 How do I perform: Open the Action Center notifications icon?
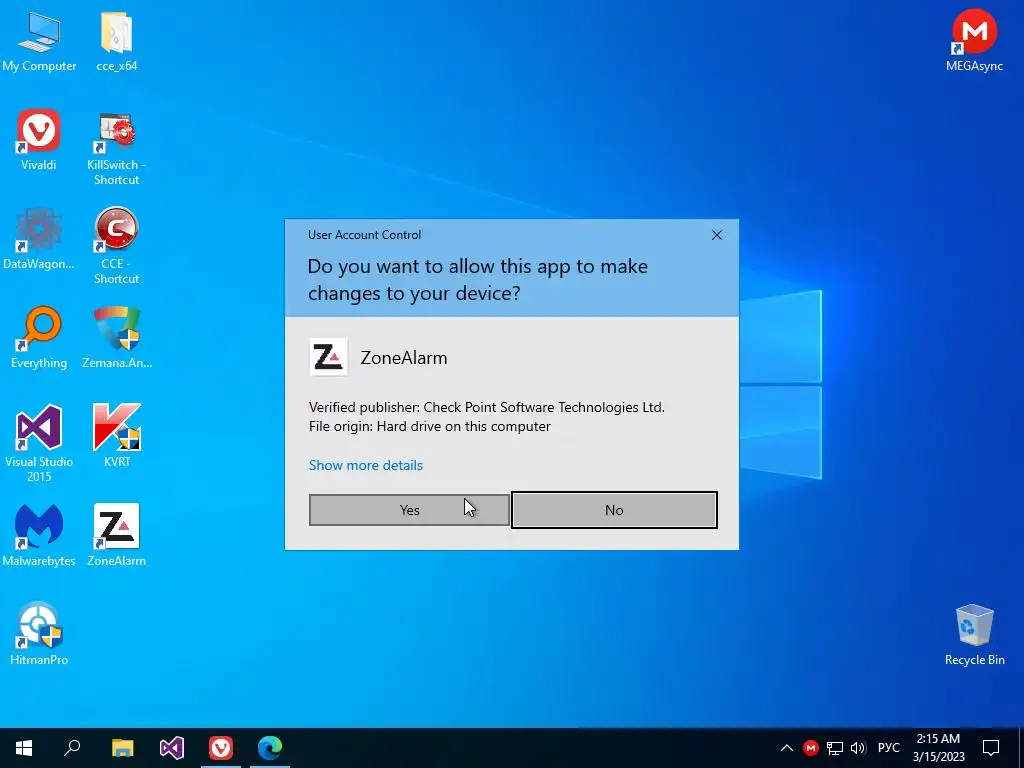[x=991, y=748]
